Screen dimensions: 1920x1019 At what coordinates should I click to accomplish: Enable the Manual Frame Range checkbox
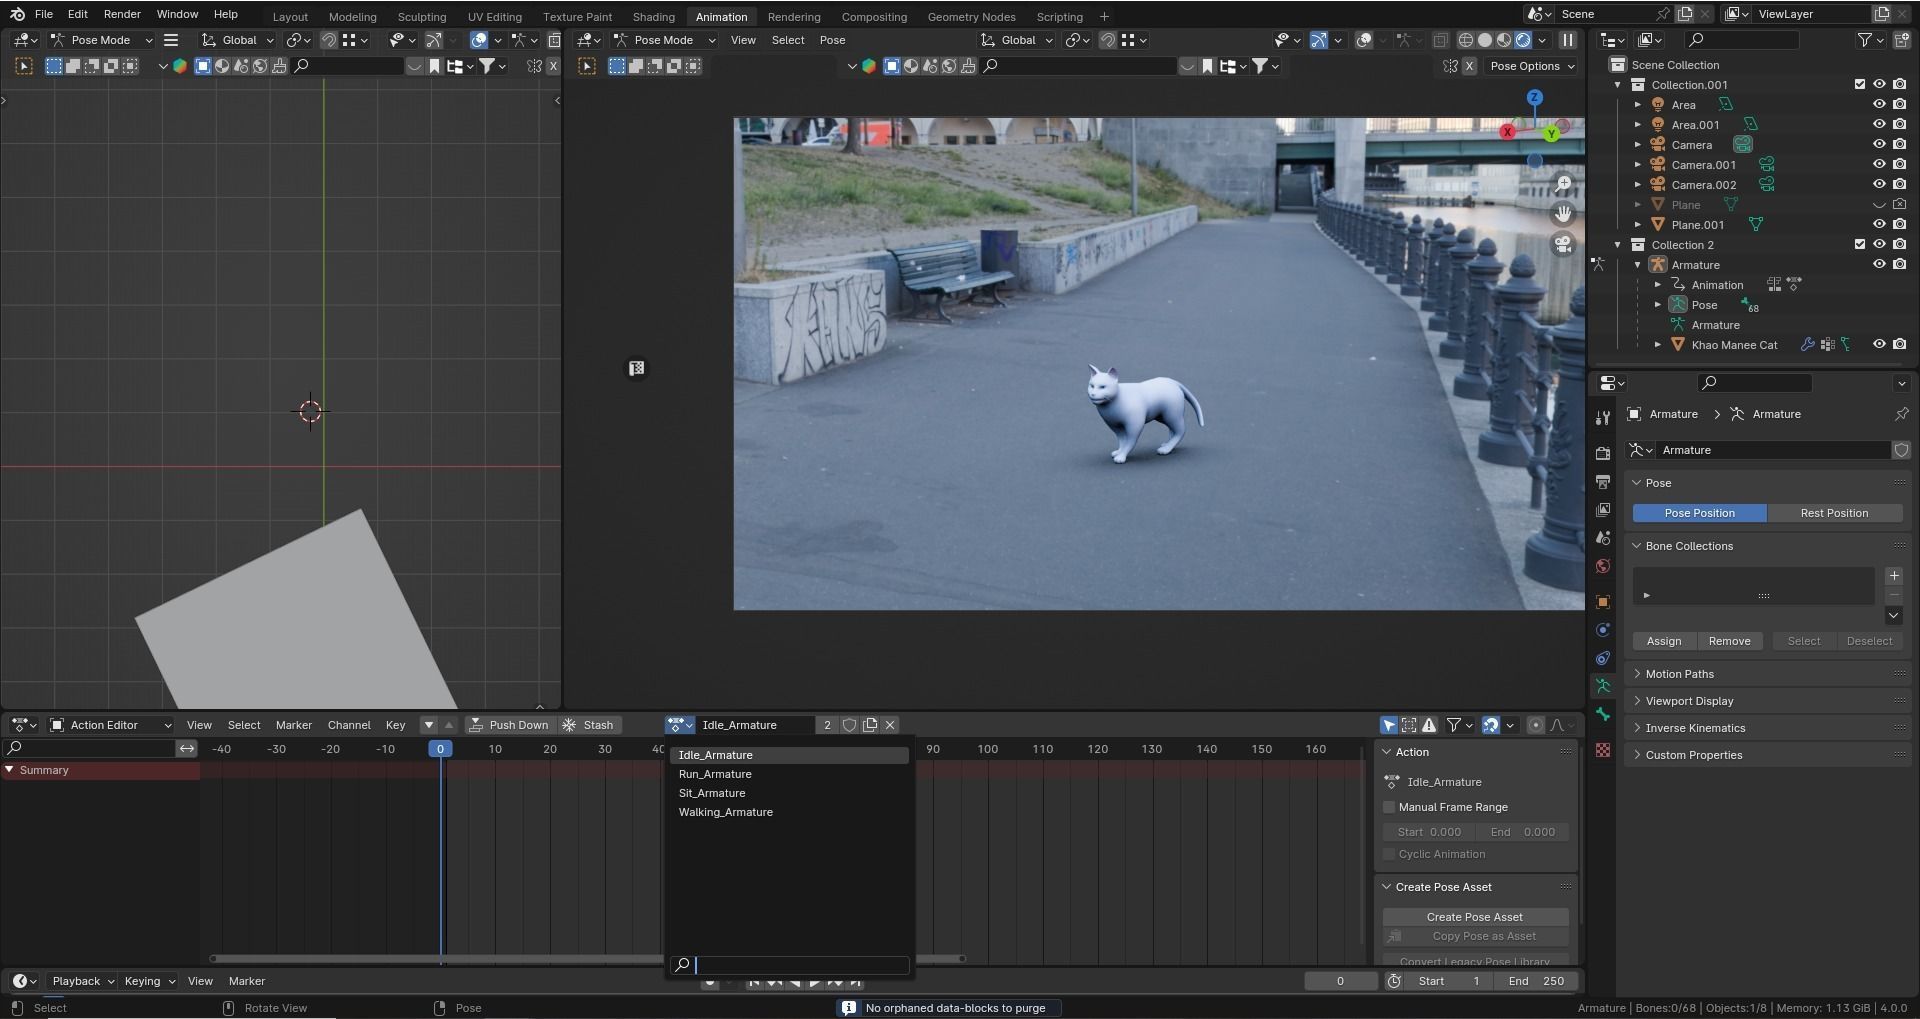pos(1389,807)
